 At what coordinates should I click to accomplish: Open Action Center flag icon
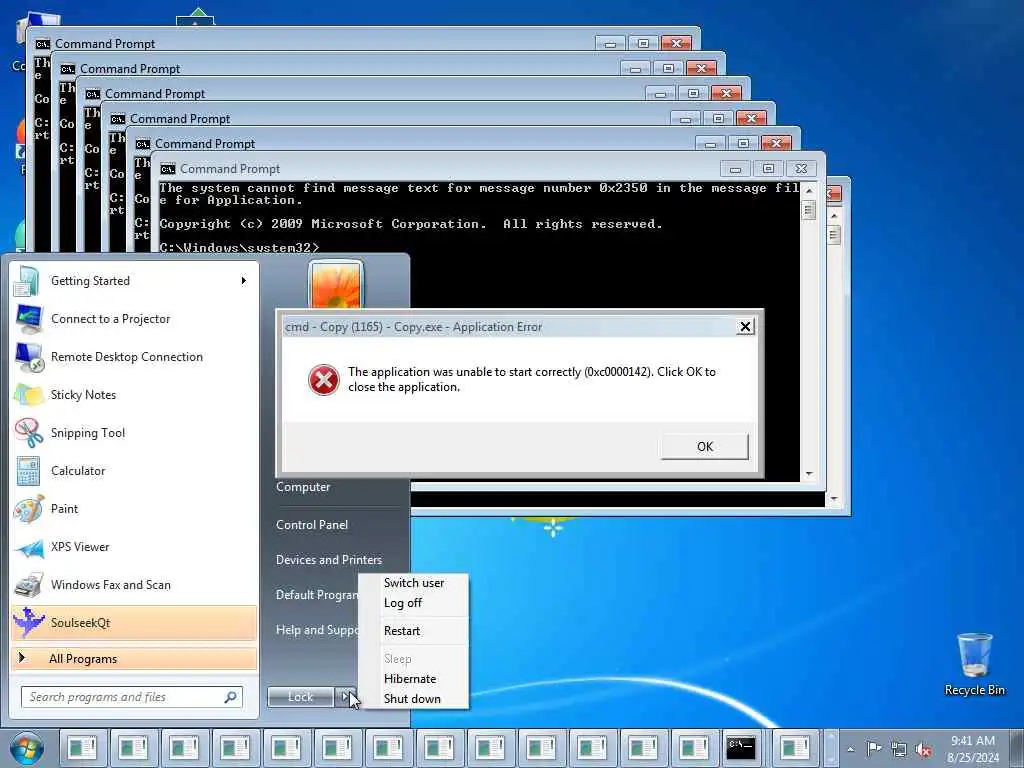click(874, 748)
